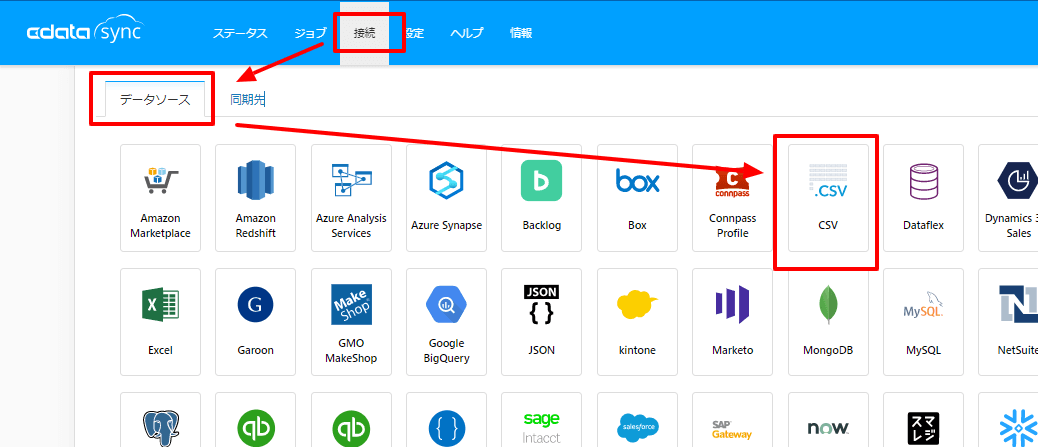Choose the Excel spreadsheet icon

[x=160, y=305]
